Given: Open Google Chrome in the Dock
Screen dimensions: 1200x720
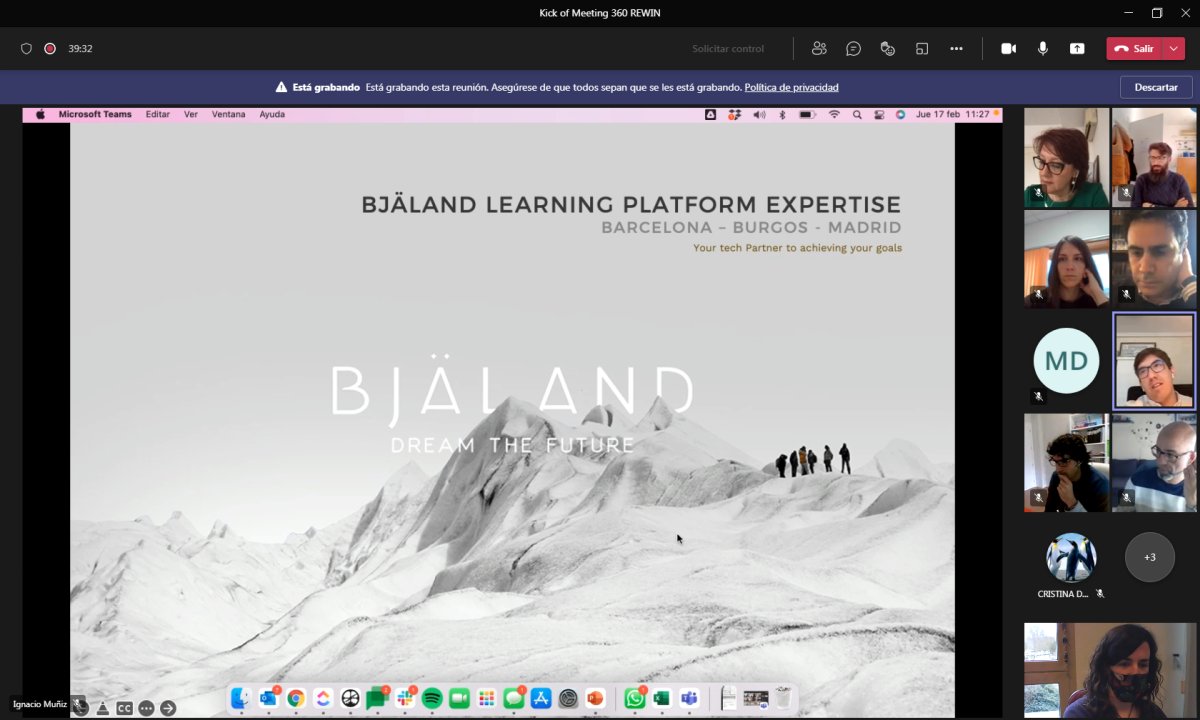Looking at the screenshot, I should point(296,699).
